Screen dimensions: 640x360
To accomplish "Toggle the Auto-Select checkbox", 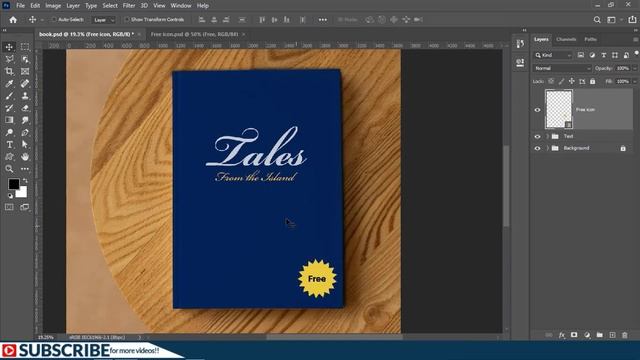I will [x=54, y=20].
